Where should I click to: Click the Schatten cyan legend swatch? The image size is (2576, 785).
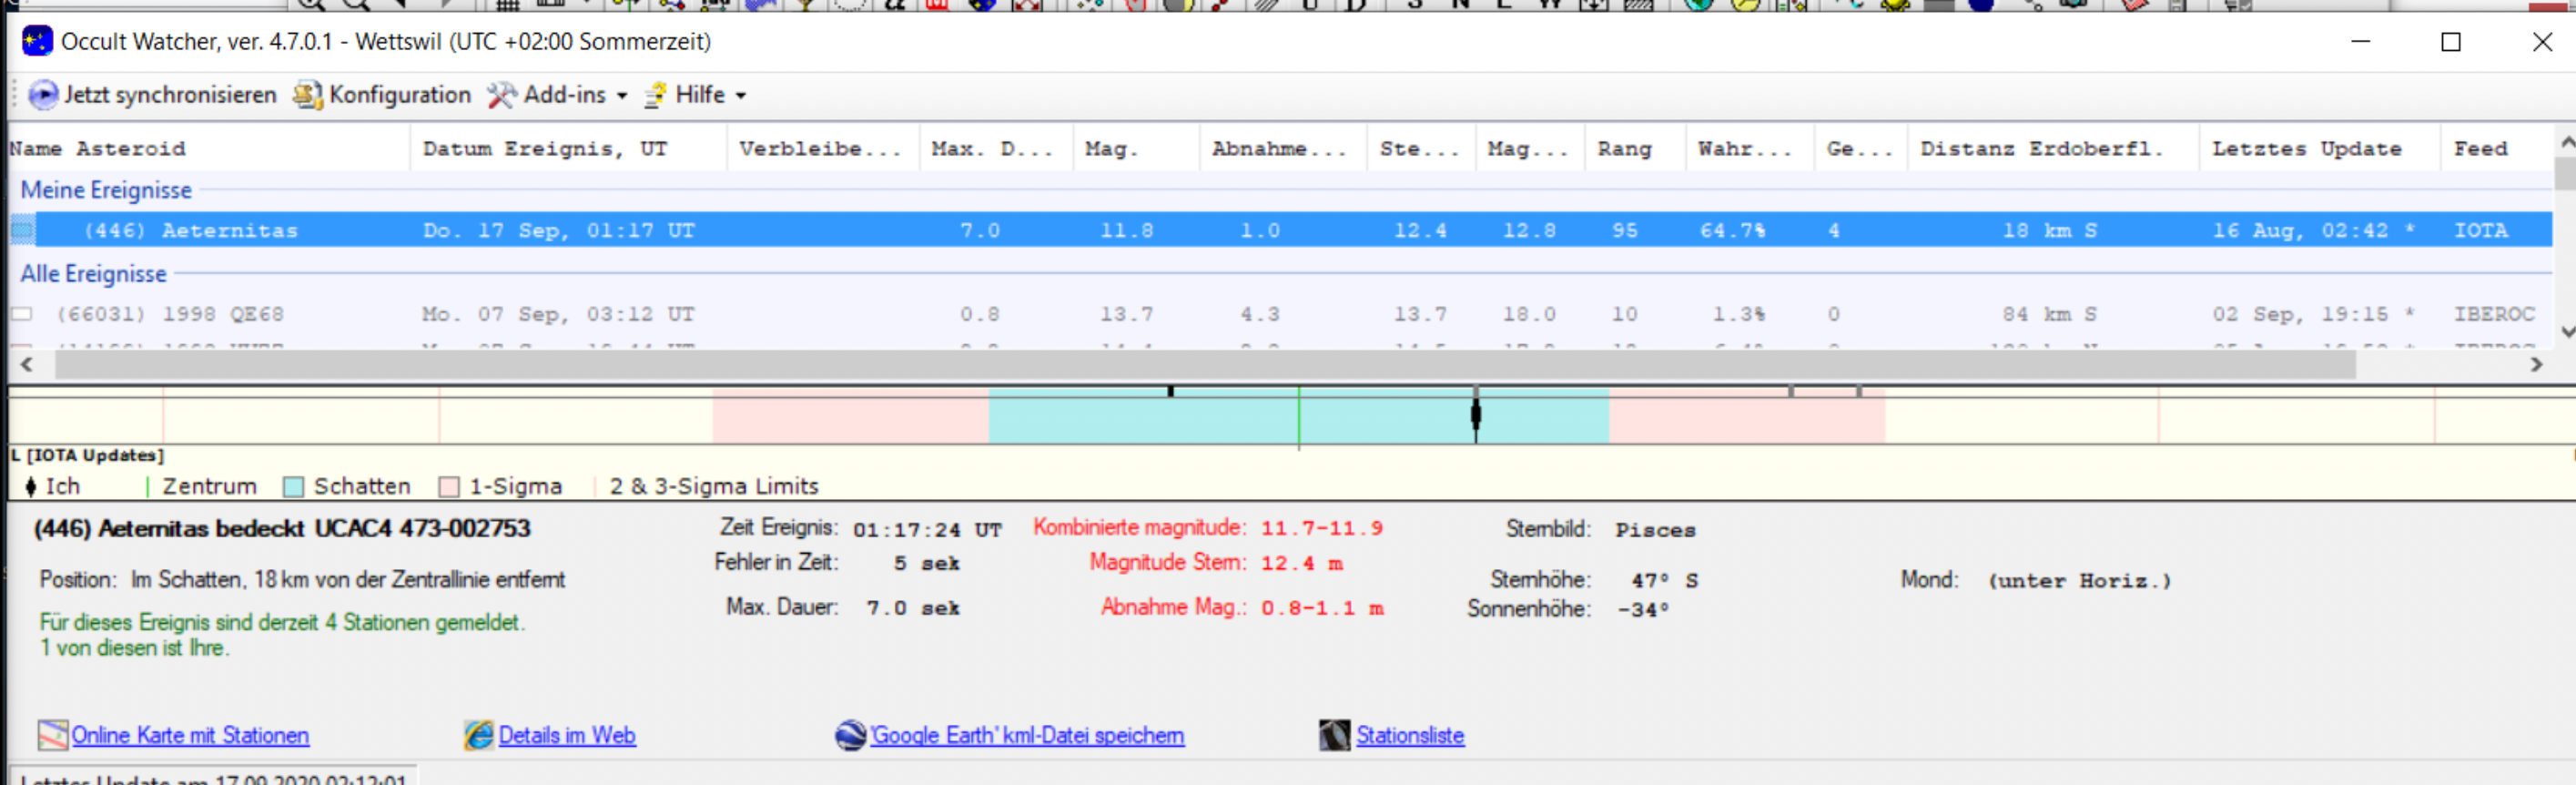pyautogui.click(x=293, y=487)
